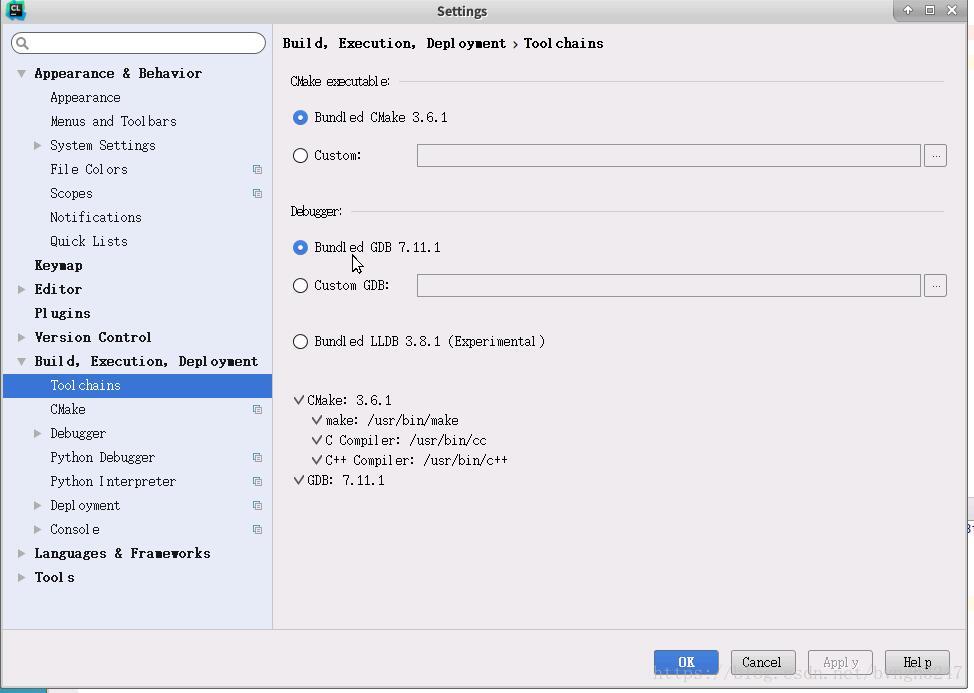Screen dimensions: 974x693
Task: Browse for a custom CMake executable
Action: pos(935,155)
